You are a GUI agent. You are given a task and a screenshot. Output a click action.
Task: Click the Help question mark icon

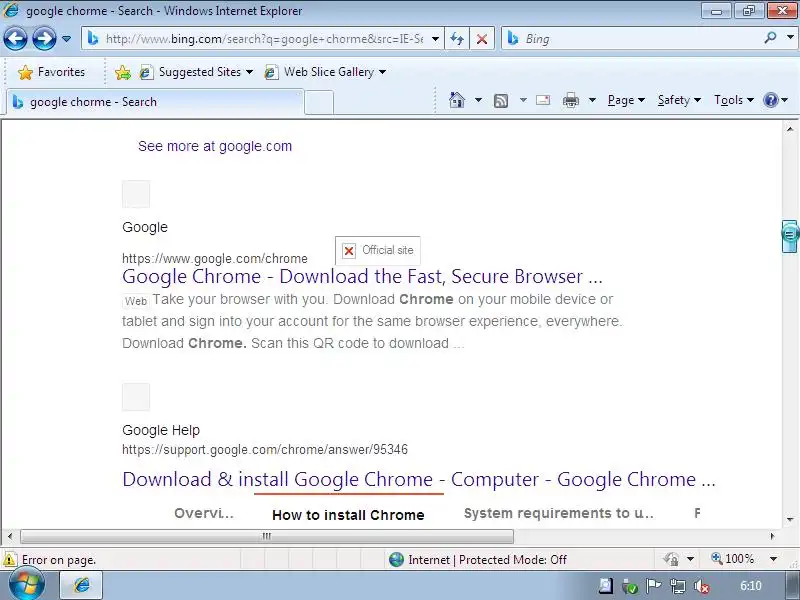(x=770, y=99)
